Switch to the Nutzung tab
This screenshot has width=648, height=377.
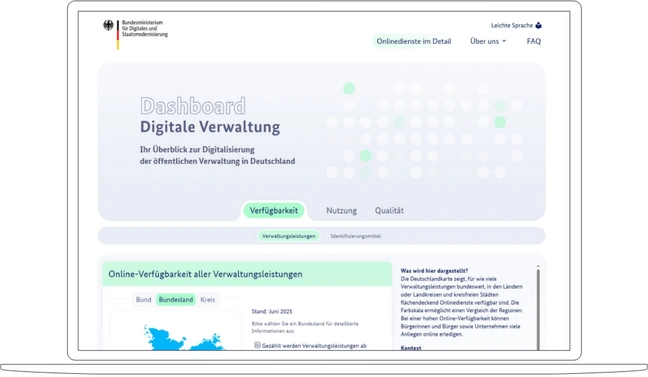tap(341, 211)
